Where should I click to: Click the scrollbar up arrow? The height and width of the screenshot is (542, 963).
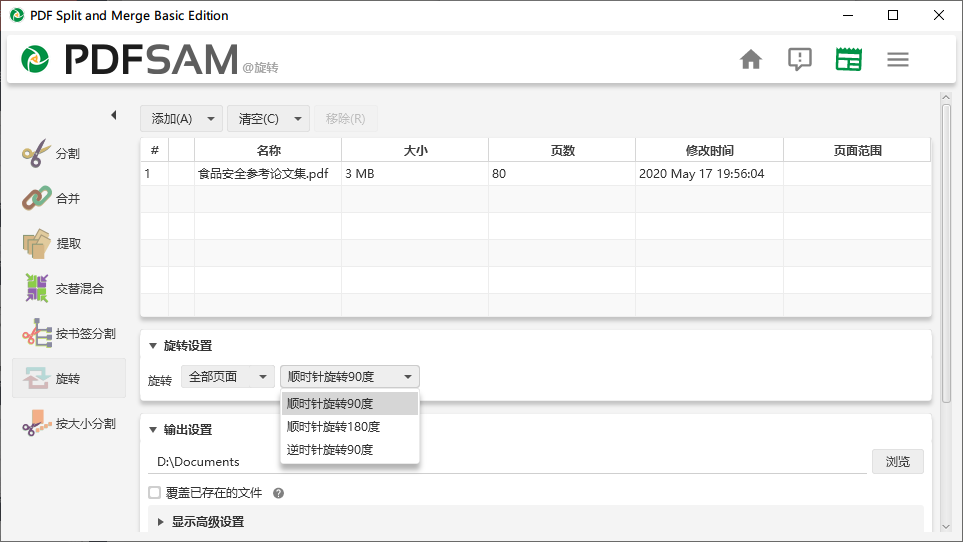pyautogui.click(x=946, y=98)
